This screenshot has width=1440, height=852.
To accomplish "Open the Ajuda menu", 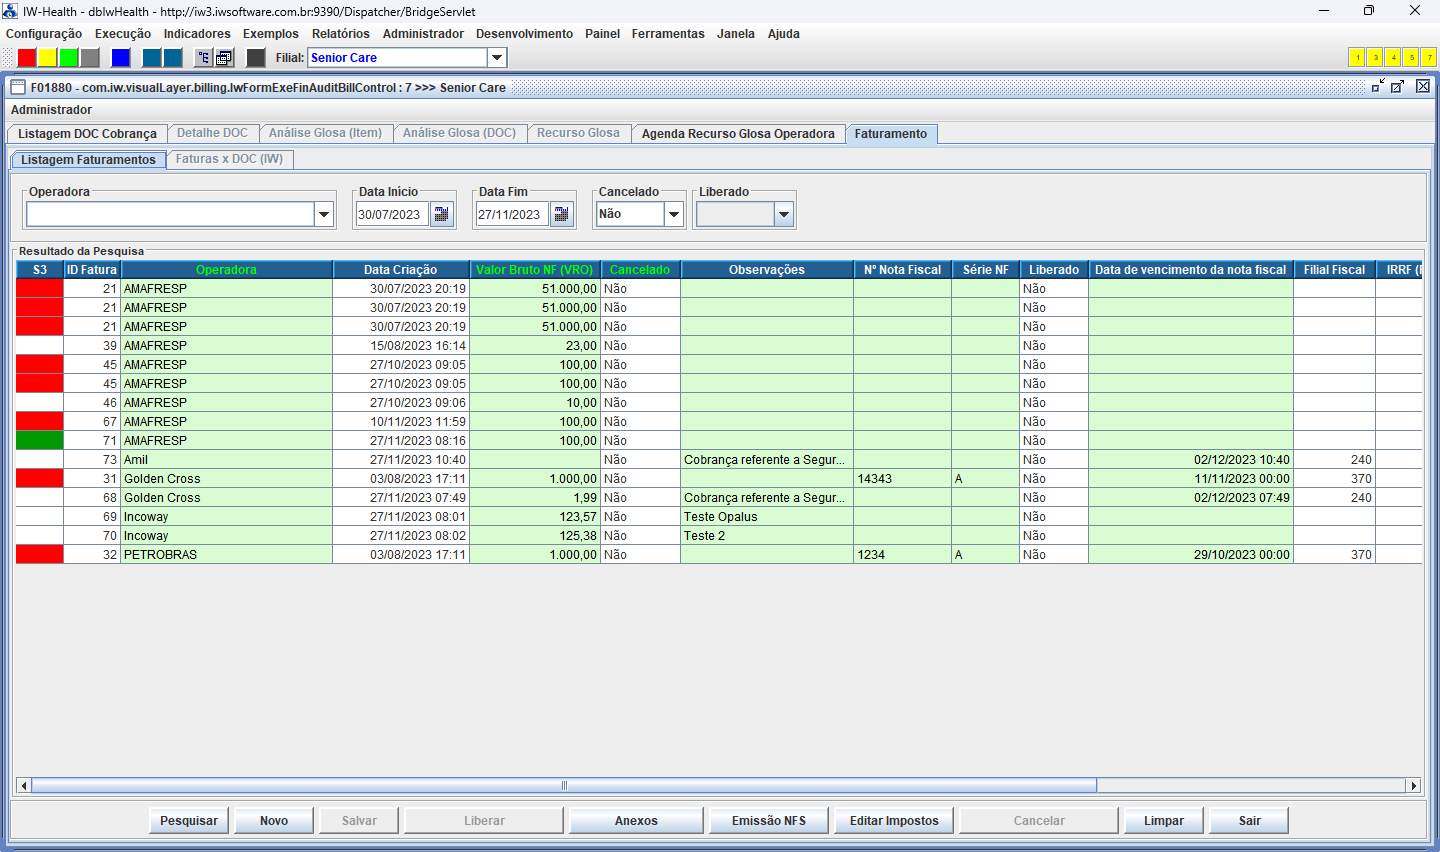I will 783,34.
